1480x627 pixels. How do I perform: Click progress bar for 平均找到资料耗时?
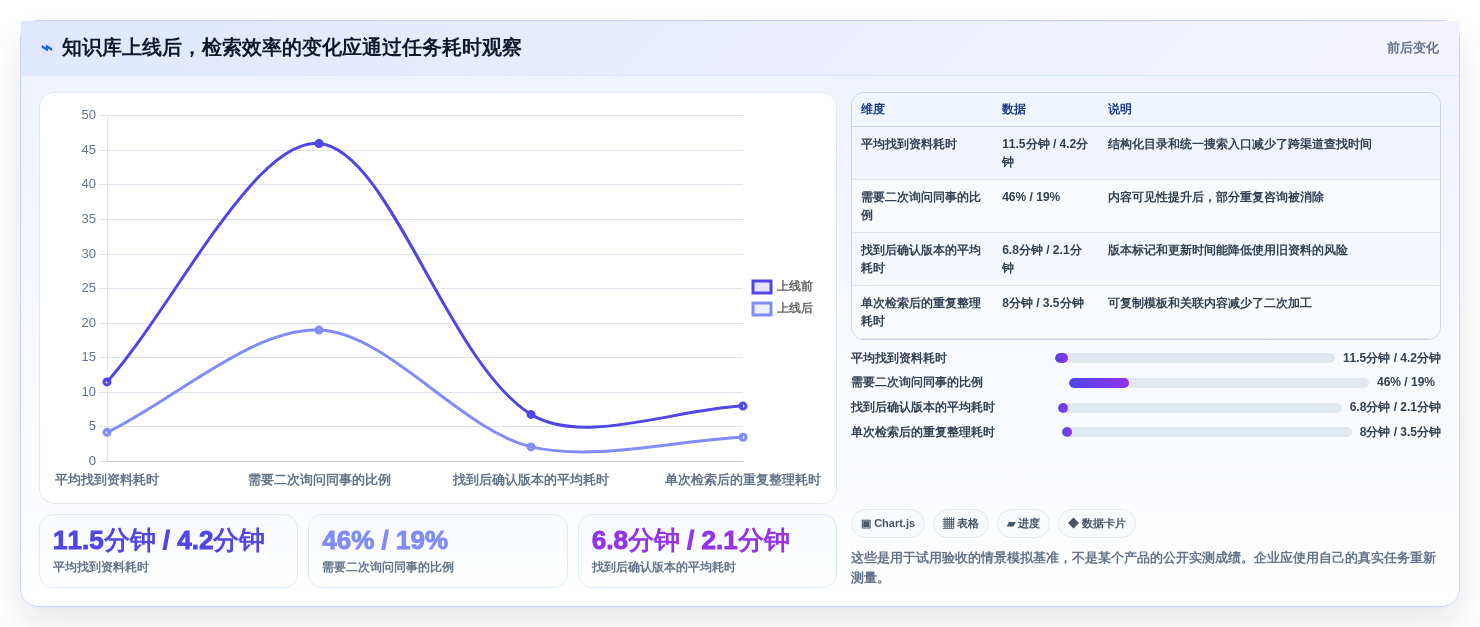[1195, 358]
